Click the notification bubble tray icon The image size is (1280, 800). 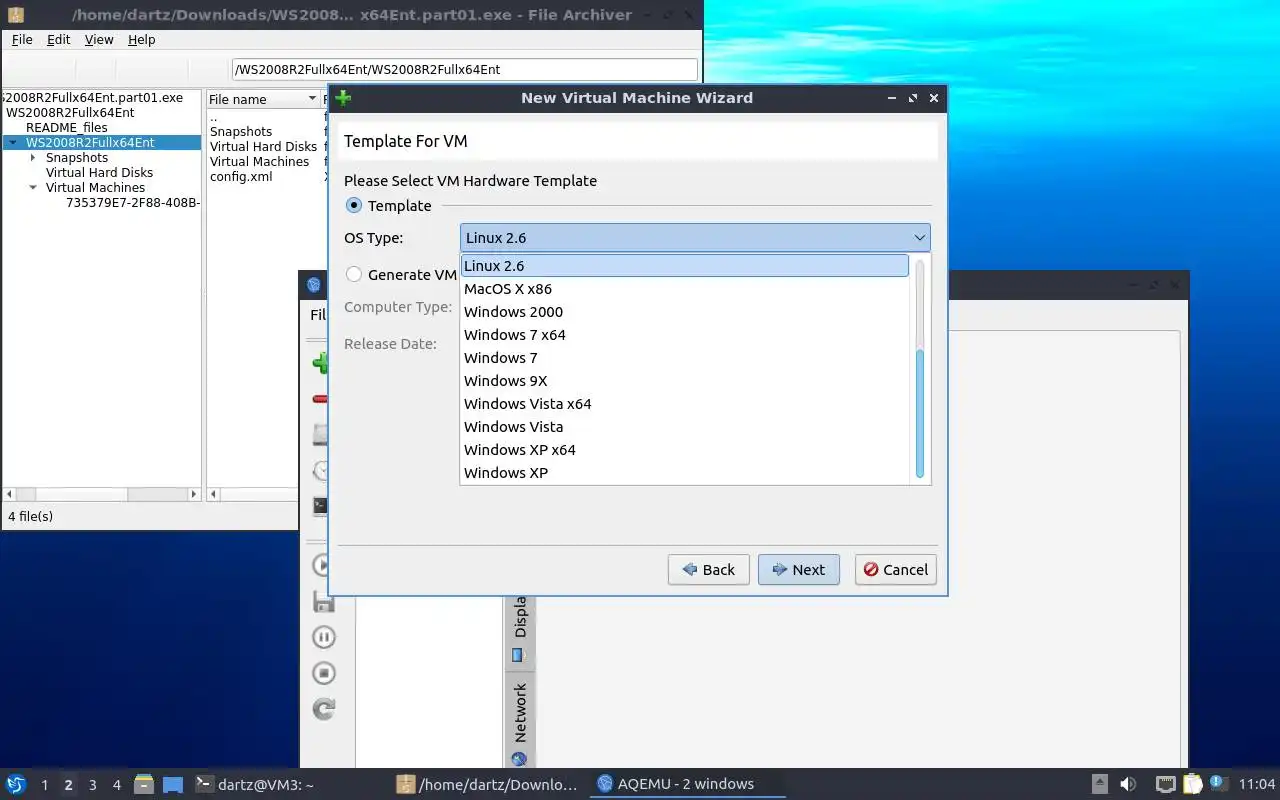[1218, 783]
